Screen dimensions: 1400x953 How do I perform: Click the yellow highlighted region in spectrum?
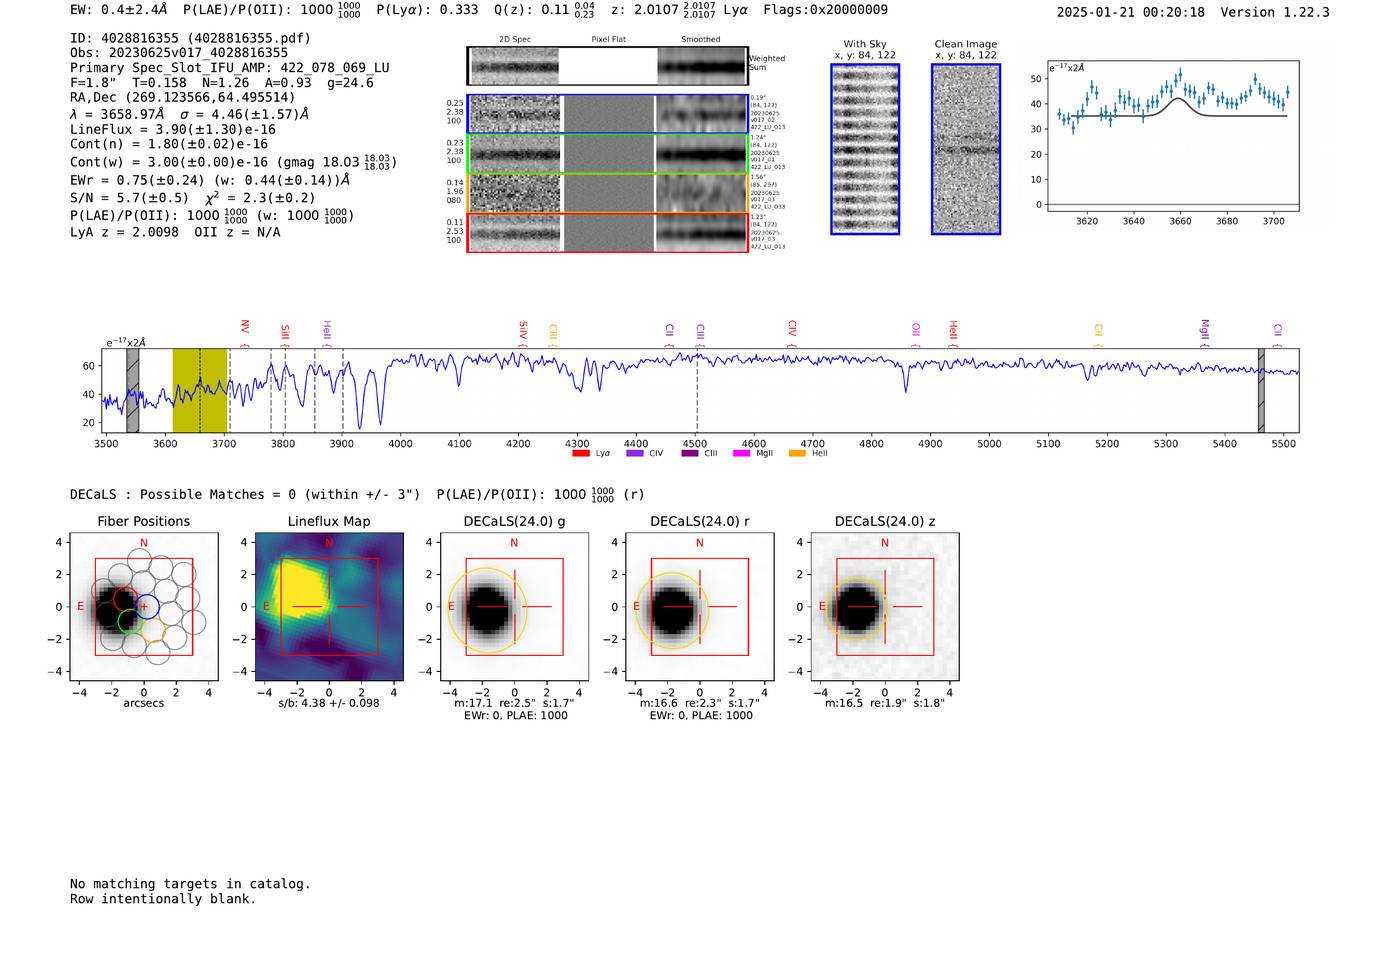[200, 390]
